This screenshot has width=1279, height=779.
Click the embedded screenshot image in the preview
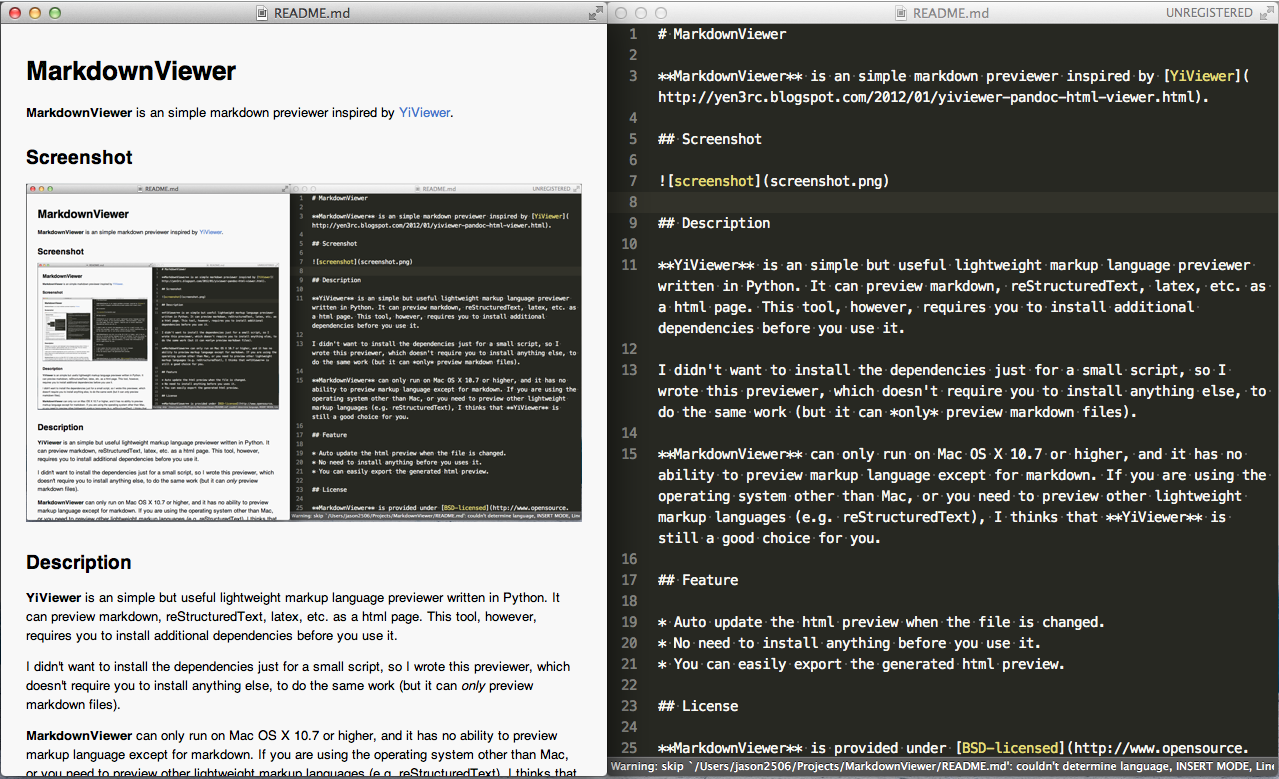(304, 352)
